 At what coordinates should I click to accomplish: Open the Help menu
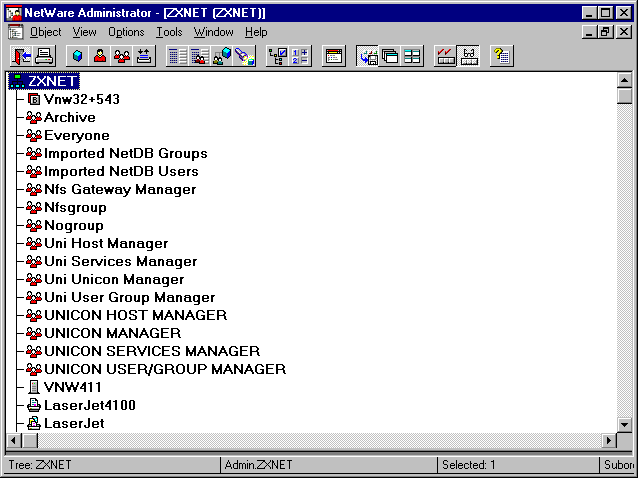tap(256, 32)
